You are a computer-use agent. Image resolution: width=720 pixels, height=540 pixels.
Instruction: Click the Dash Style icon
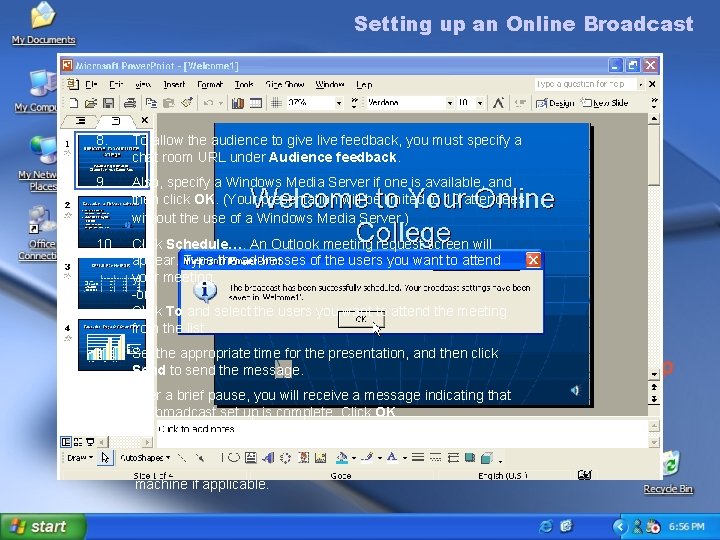coord(435,458)
